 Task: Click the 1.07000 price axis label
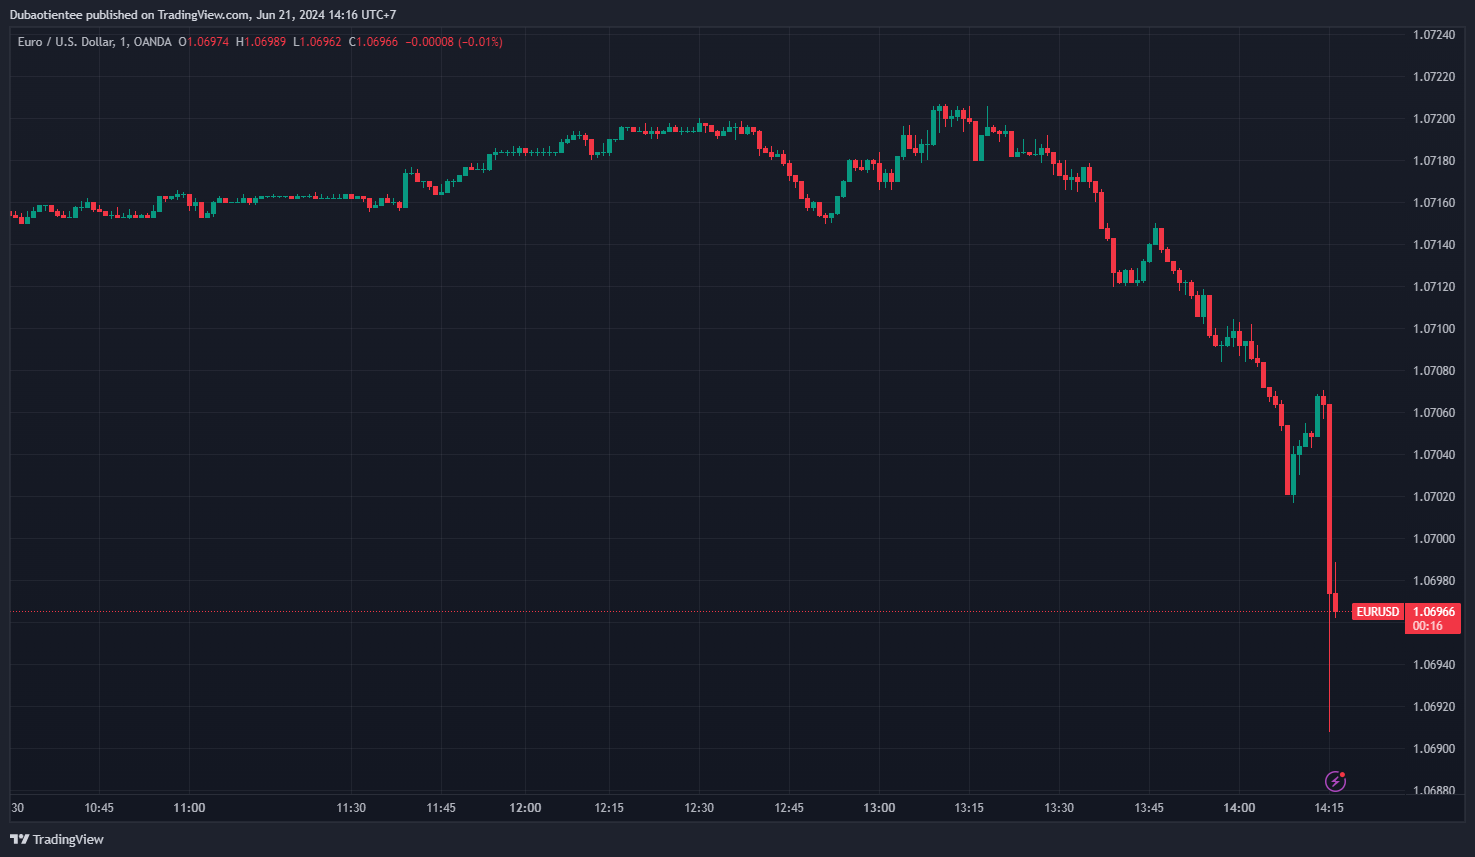tap(1433, 539)
